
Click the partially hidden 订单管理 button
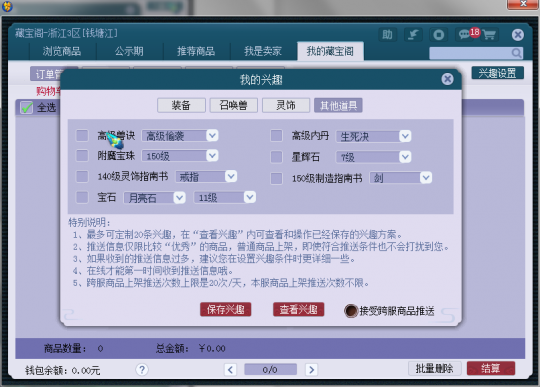coord(46,74)
